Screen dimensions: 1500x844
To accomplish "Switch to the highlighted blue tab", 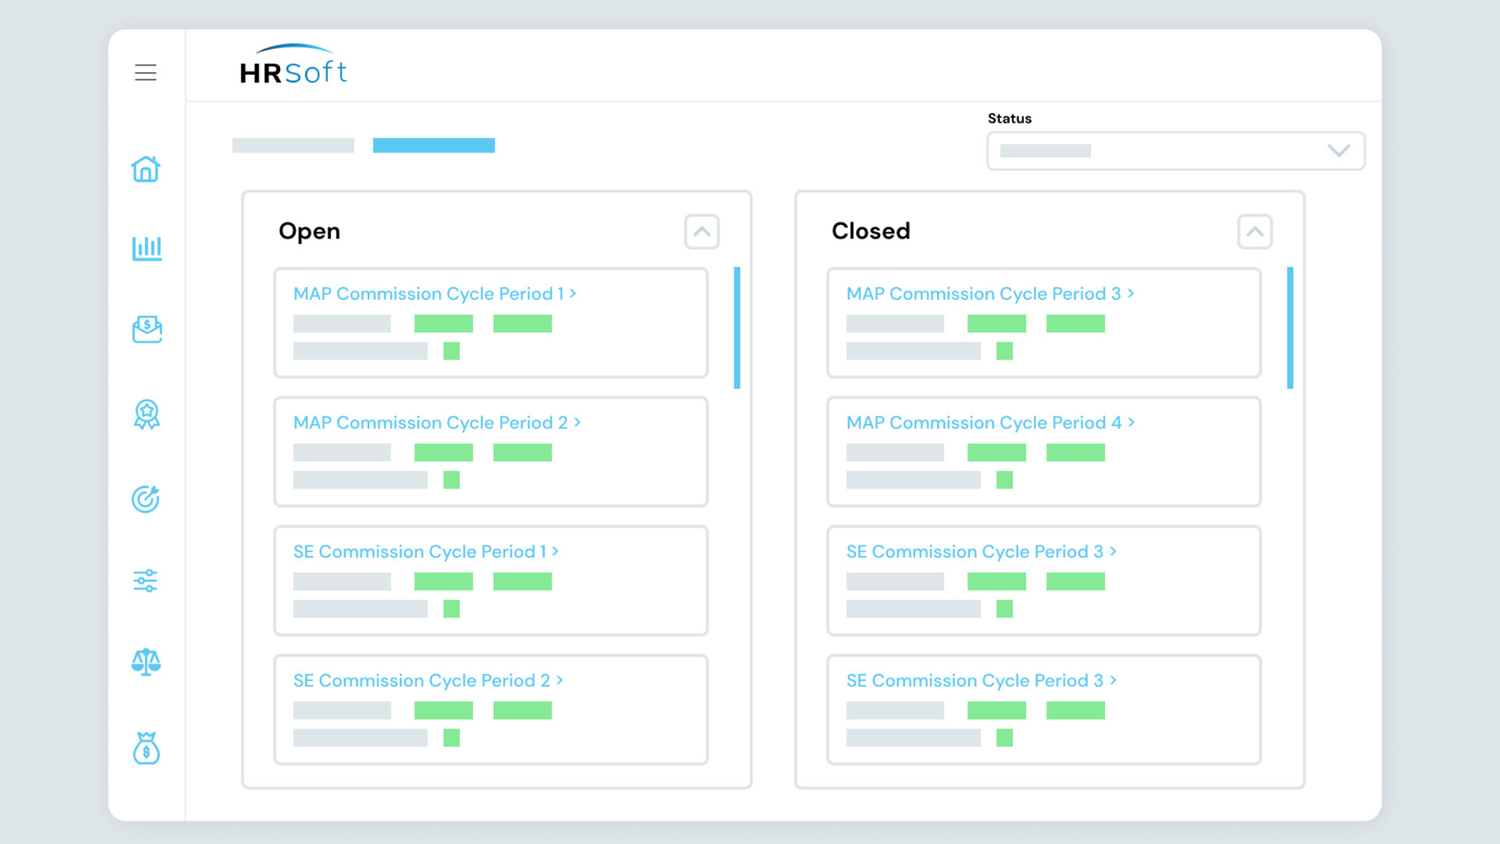I will coord(434,146).
